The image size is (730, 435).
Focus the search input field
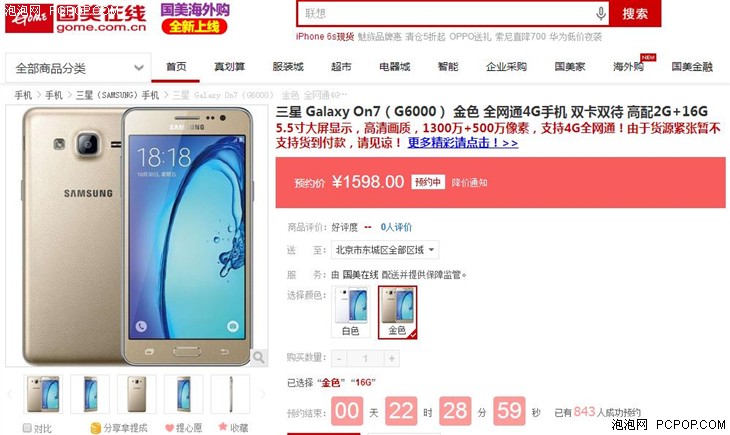447,14
